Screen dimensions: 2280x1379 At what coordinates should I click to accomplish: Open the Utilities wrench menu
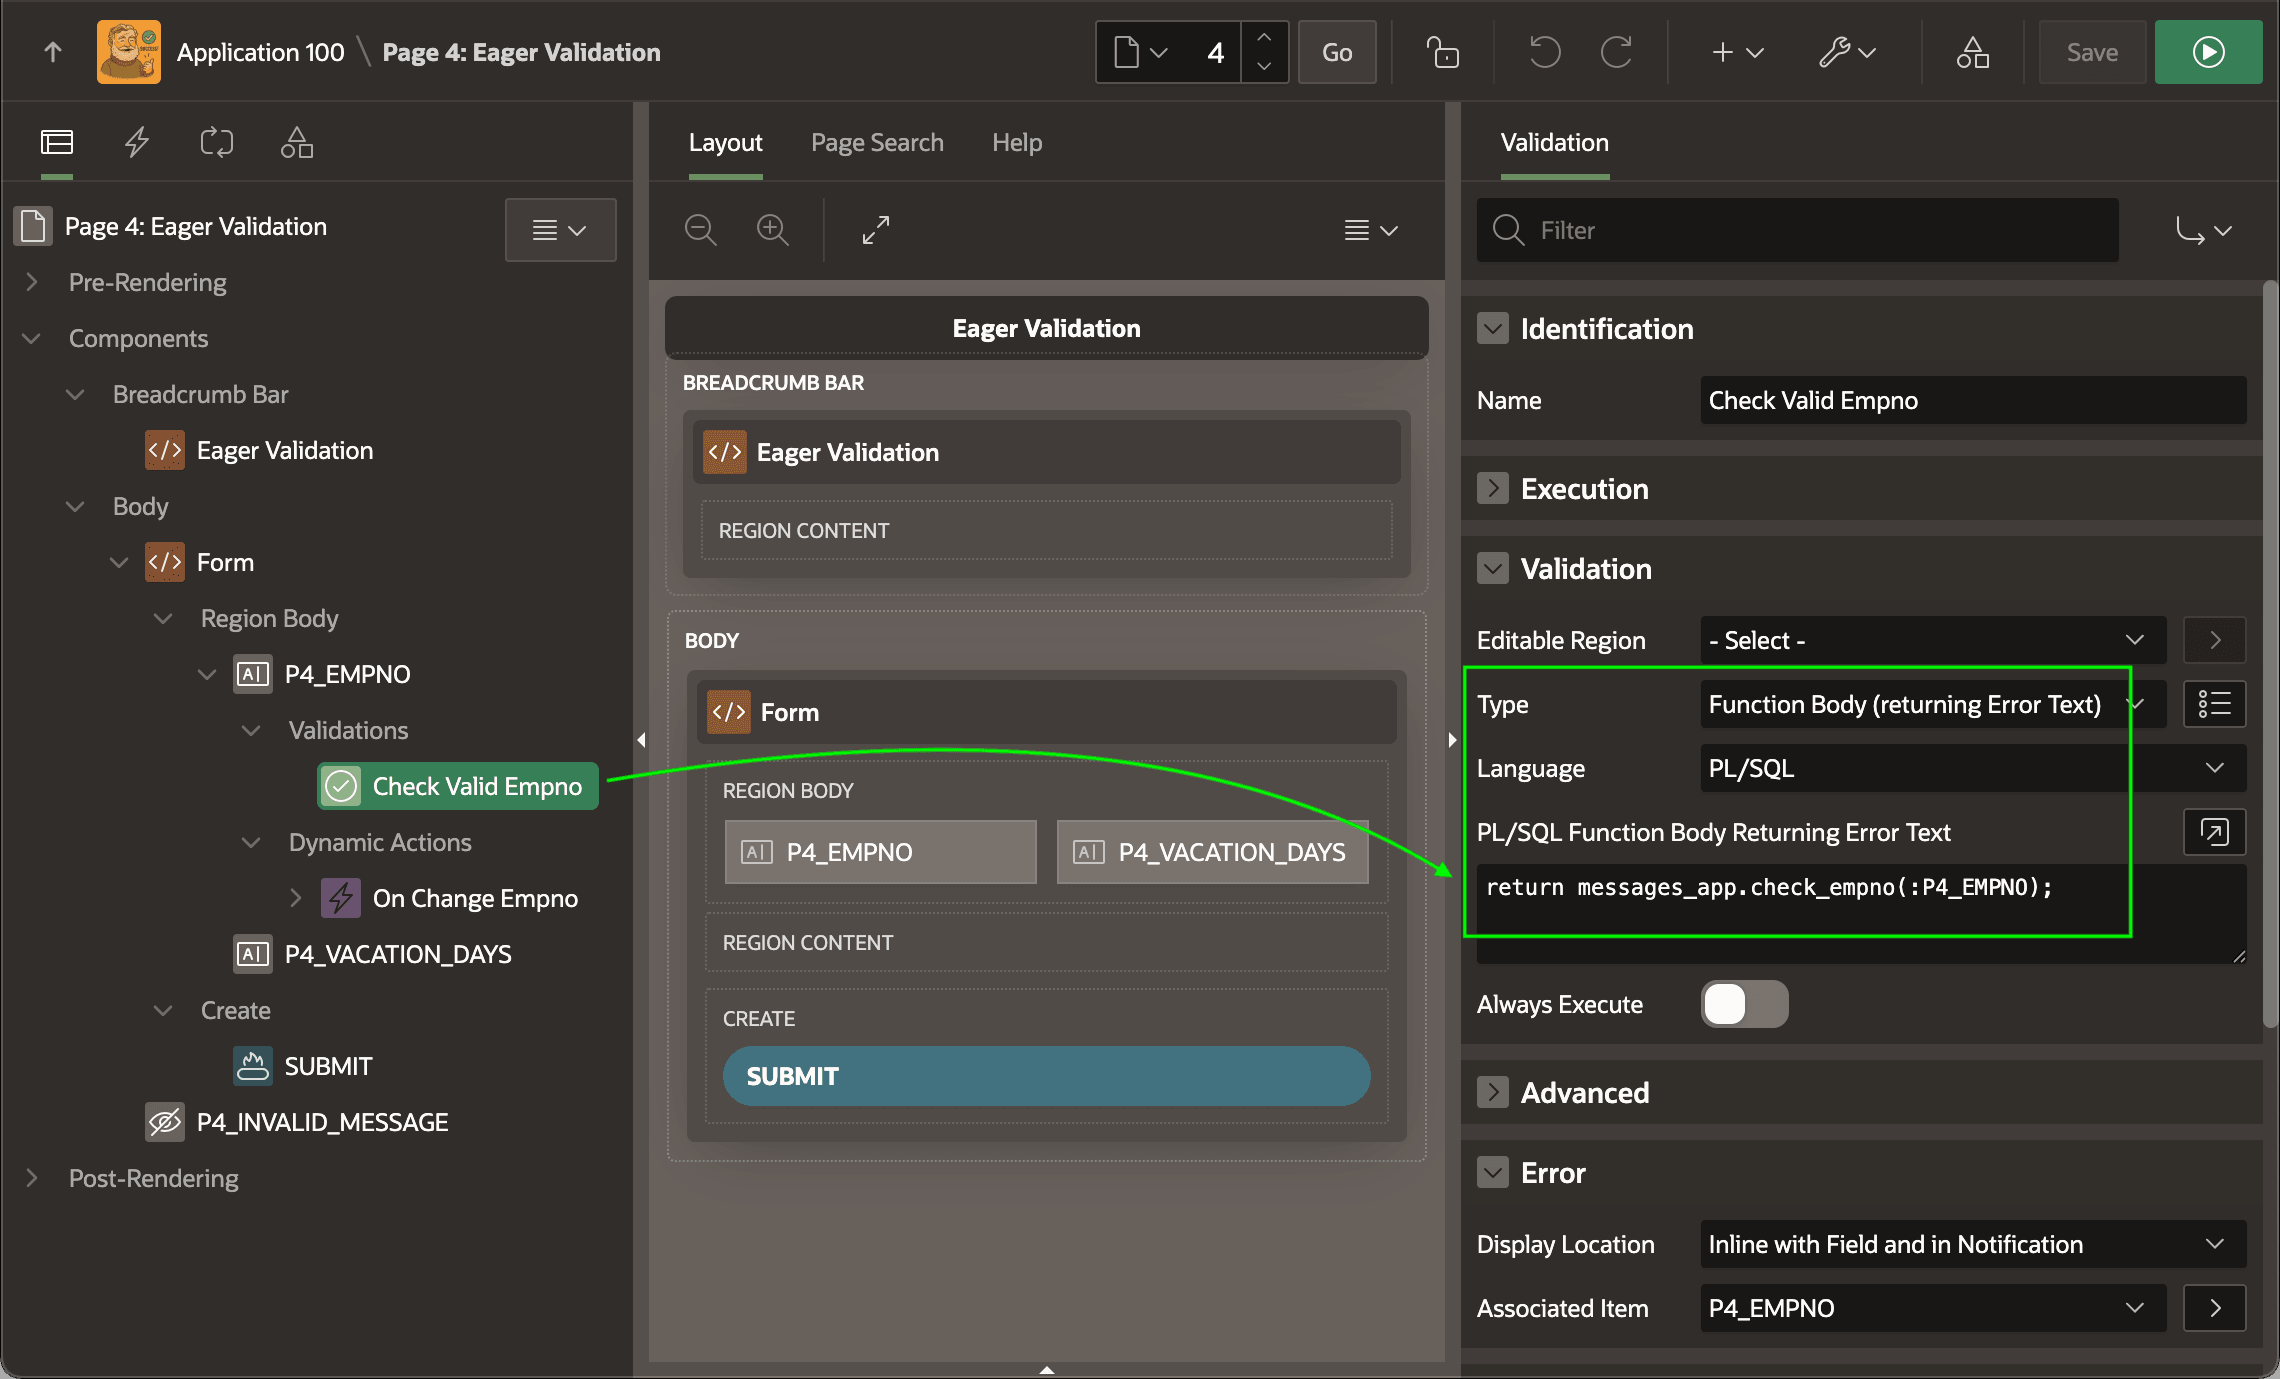point(1846,52)
